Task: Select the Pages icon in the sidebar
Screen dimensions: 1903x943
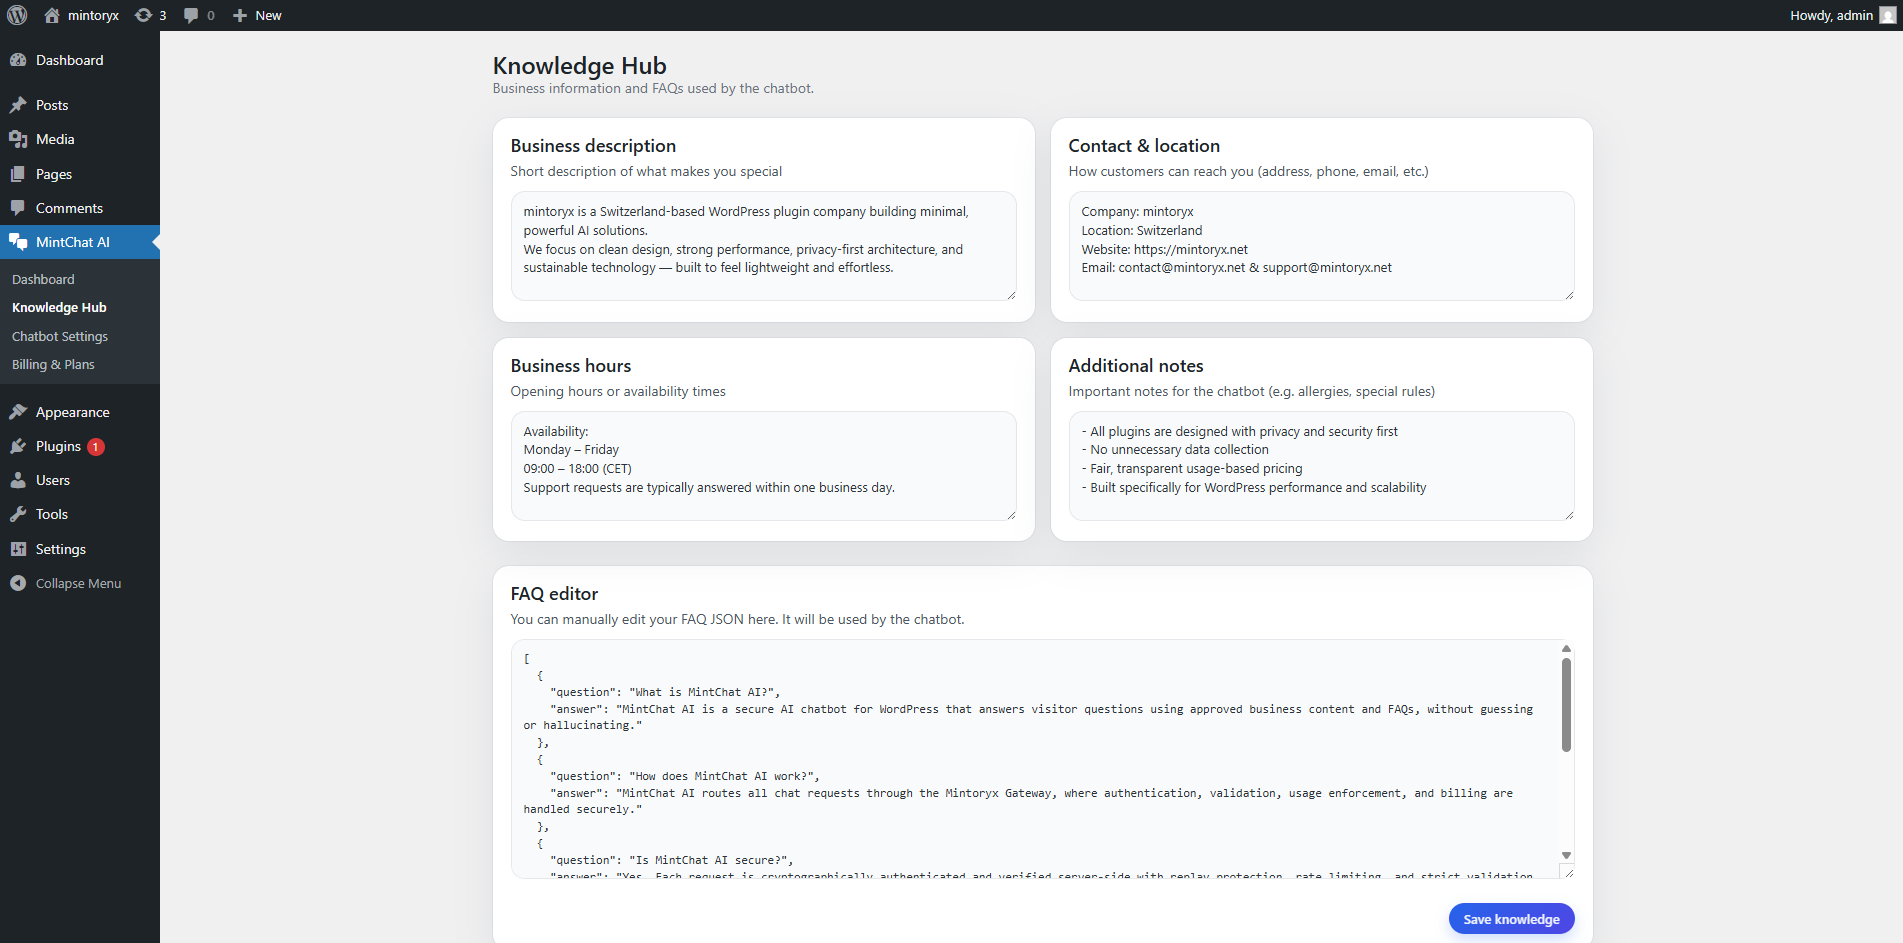Action: [19, 174]
